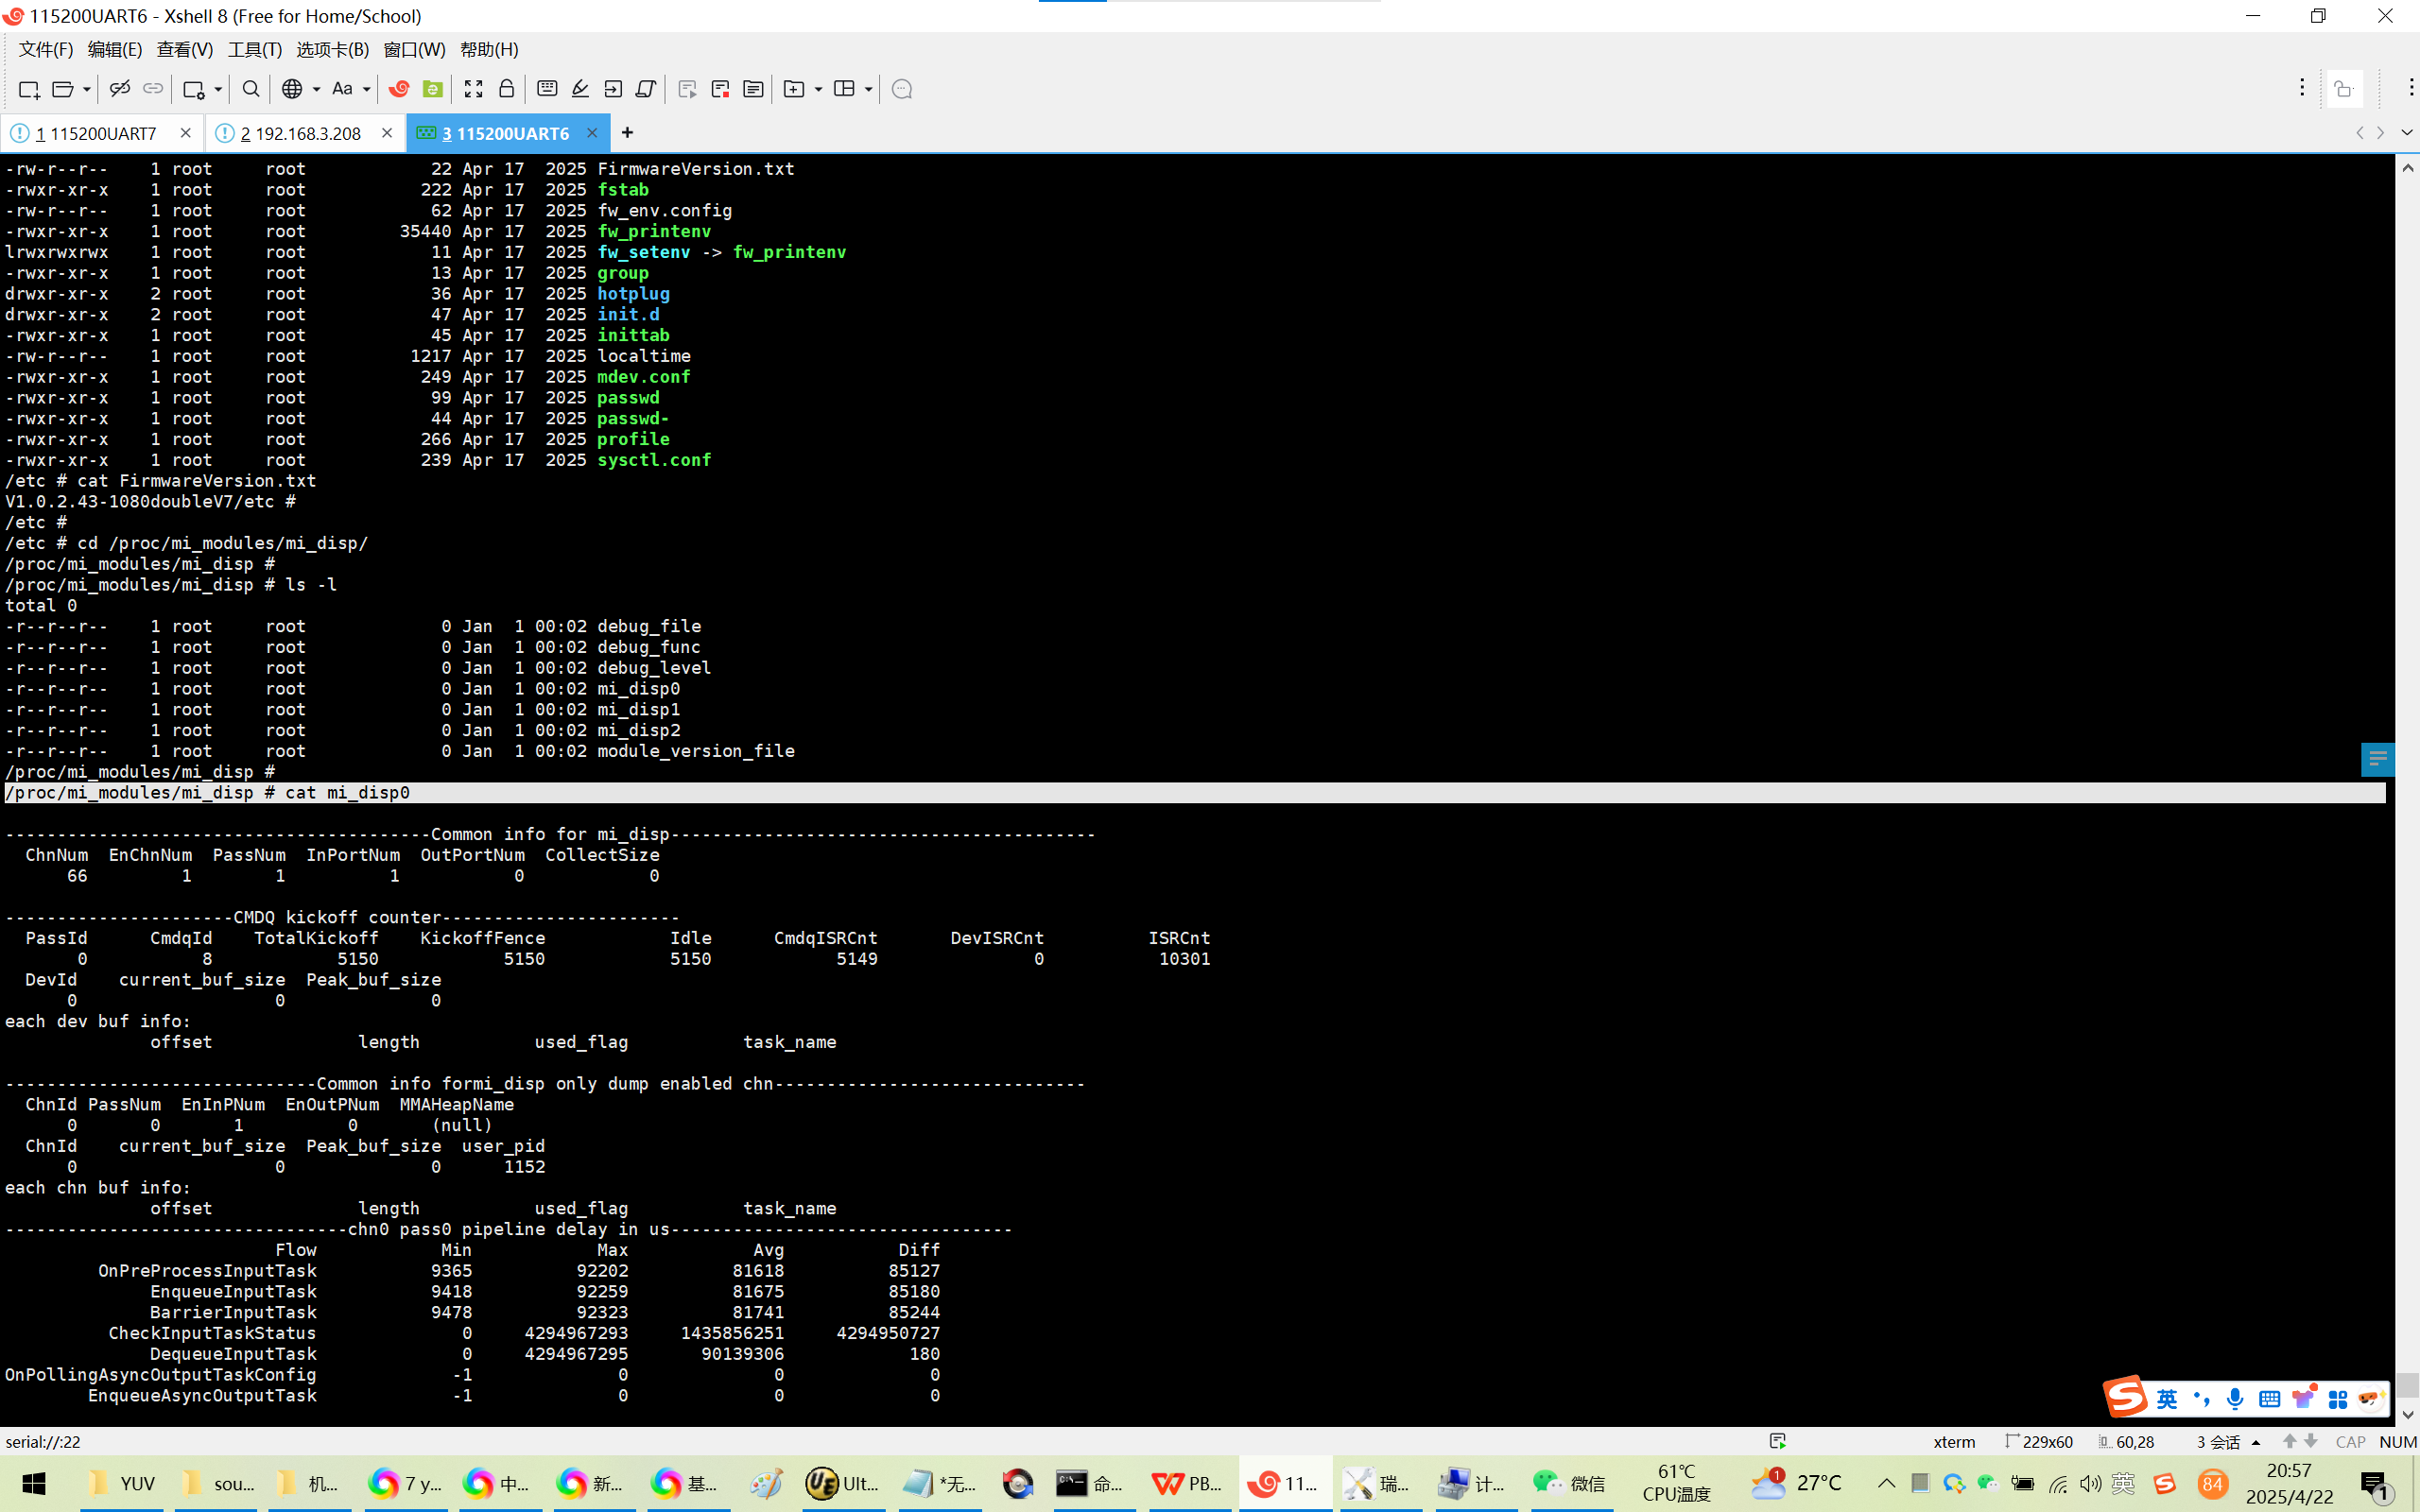Click the terminal vertical scrollbar down arrow

point(2407,1415)
